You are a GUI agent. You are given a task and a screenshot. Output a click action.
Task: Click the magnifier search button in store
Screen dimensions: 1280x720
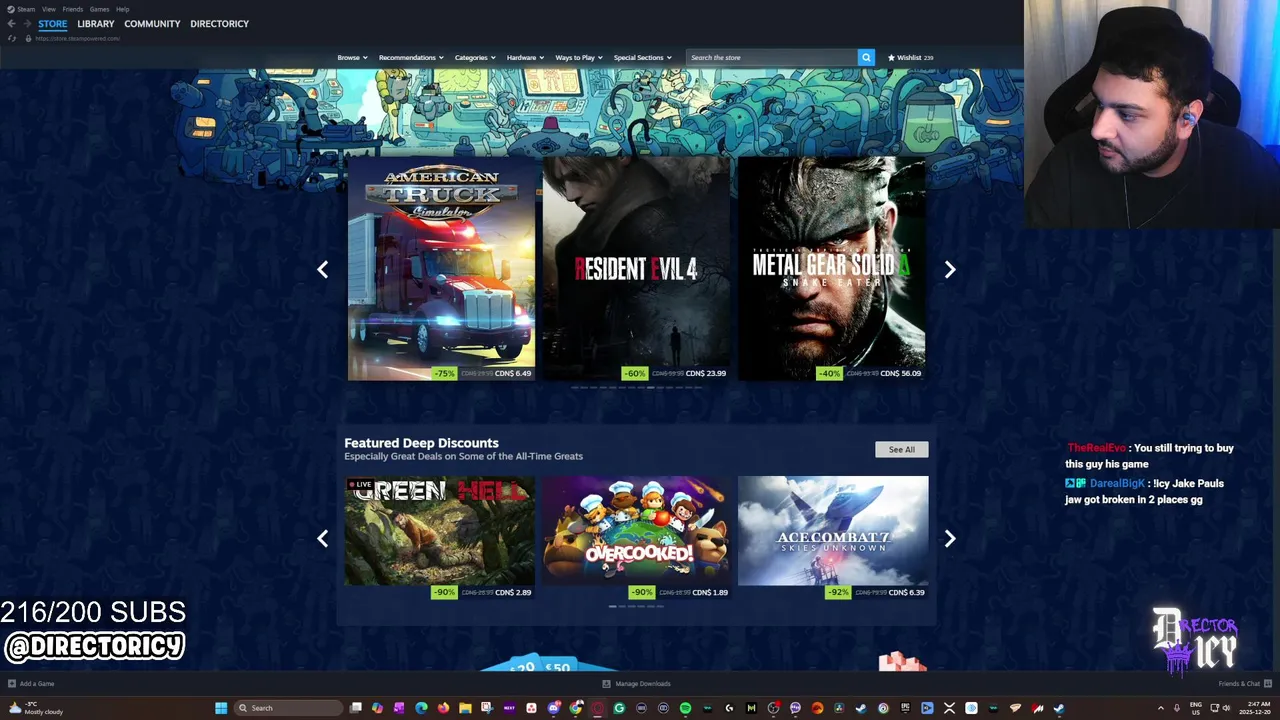pos(866,57)
